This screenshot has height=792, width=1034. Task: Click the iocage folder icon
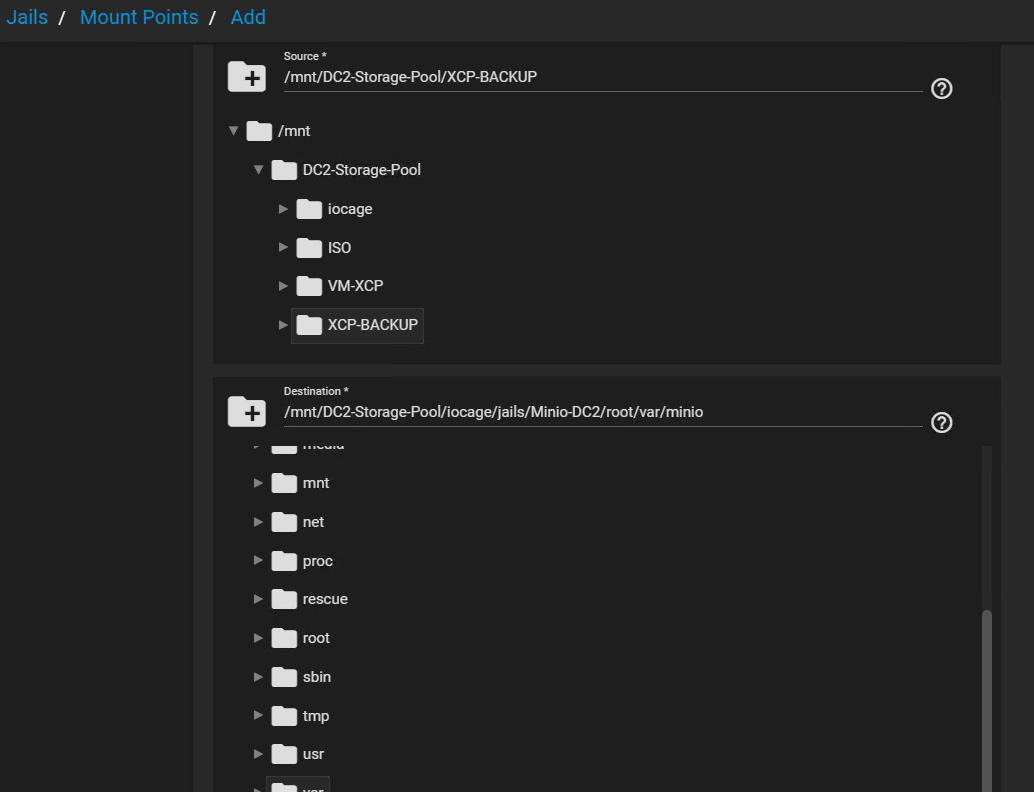[x=309, y=209]
